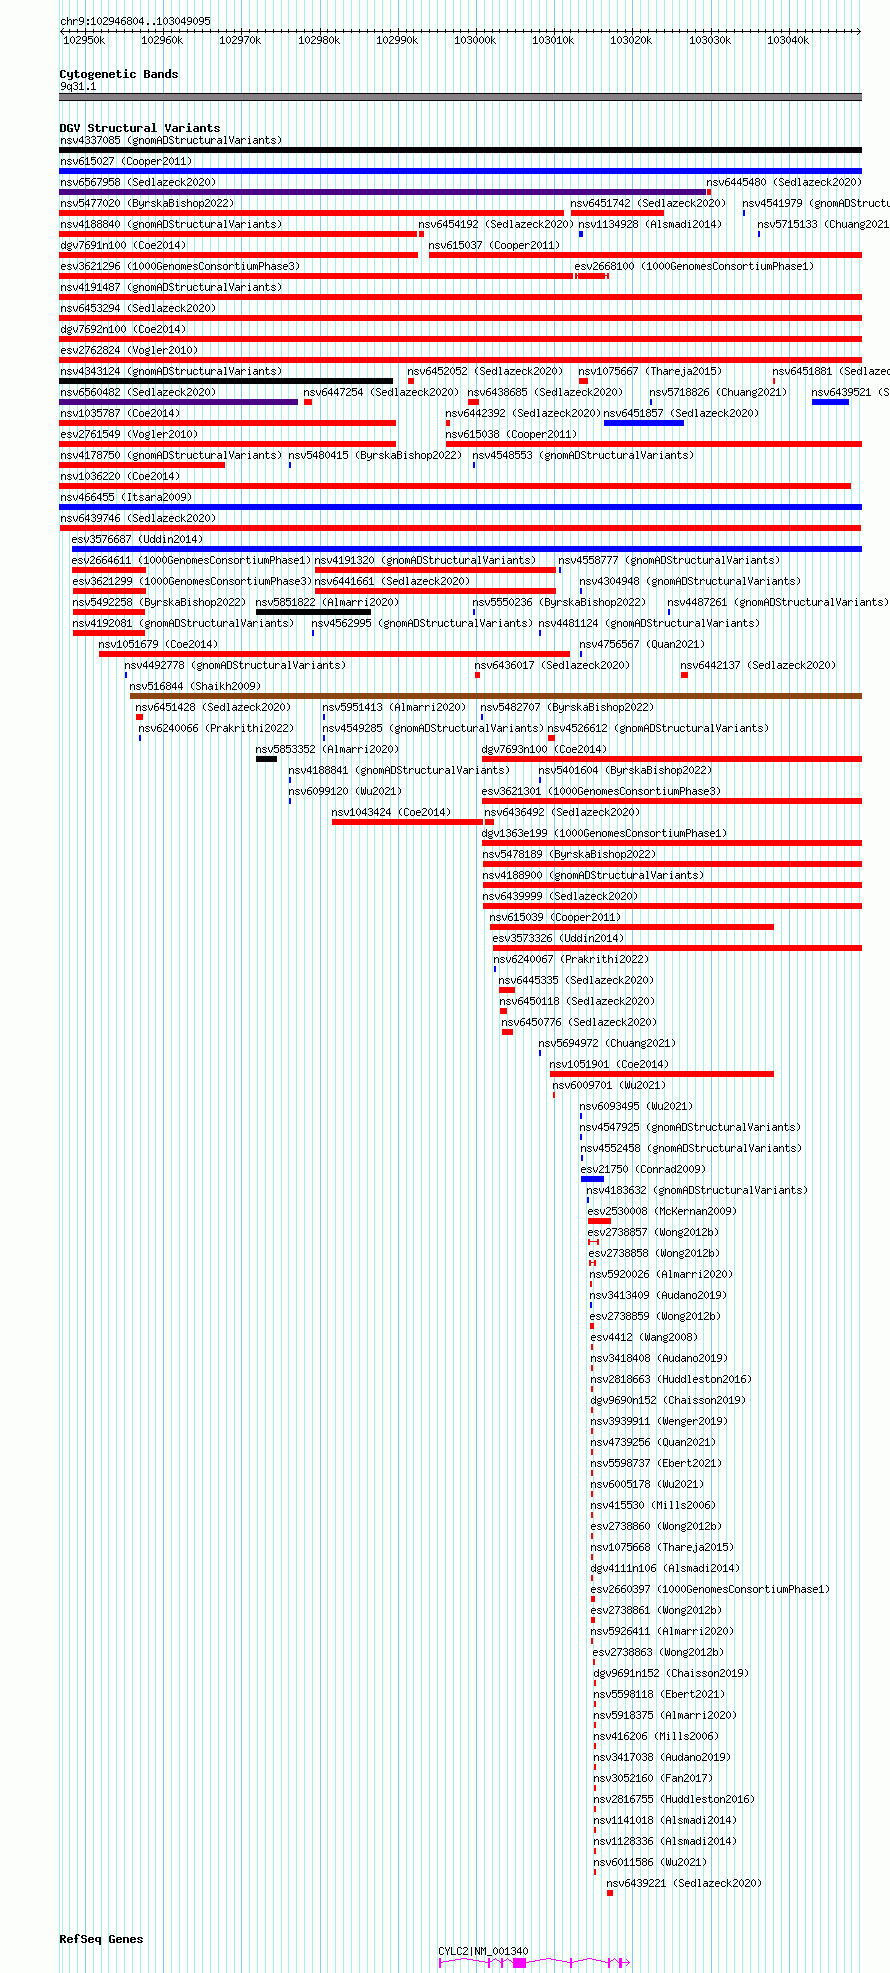890x1973 pixels.
Task: Open nsv6452052 (Sedlazeck2020) label
Action: tap(485, 371)
